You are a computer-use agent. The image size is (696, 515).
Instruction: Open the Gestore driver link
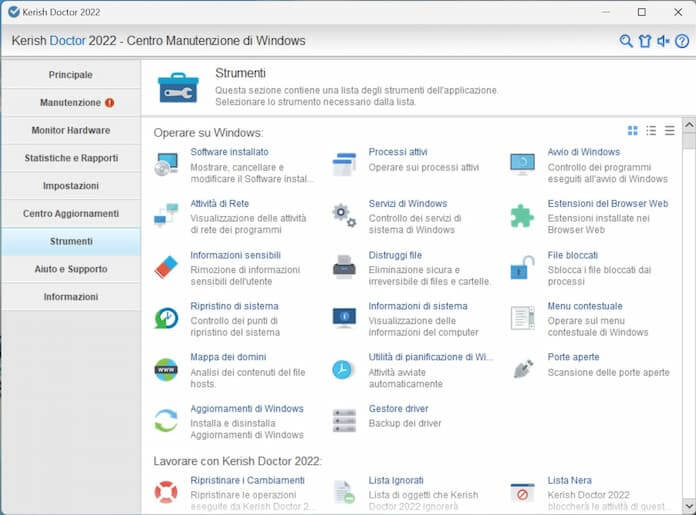399,408
